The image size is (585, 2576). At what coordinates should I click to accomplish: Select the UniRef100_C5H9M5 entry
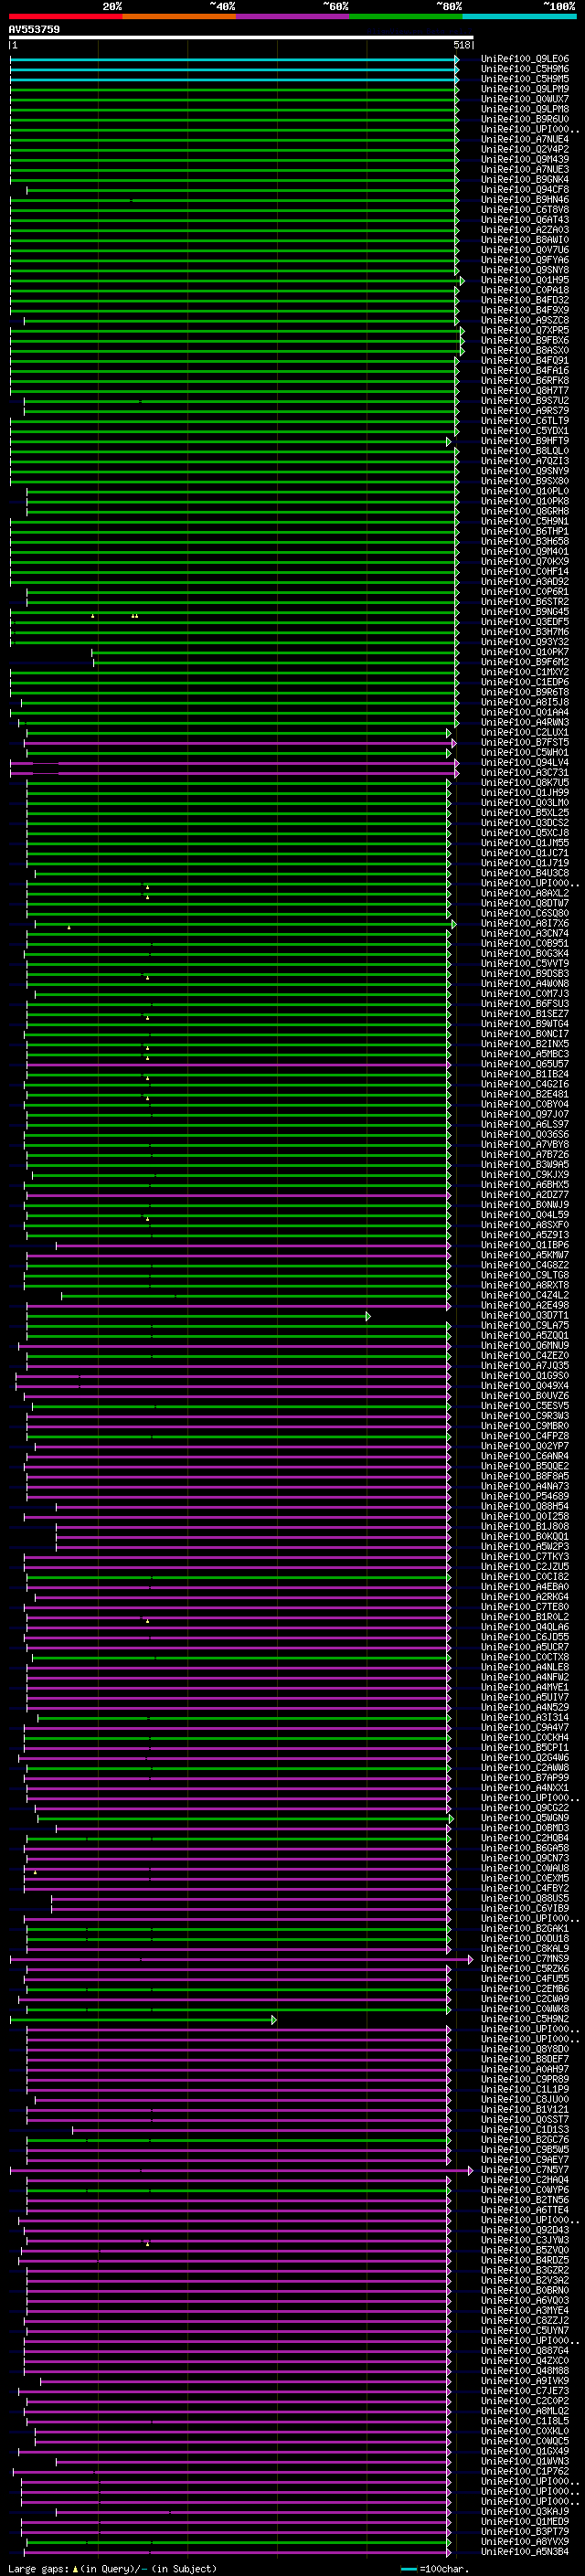click(x=525, y=79)
